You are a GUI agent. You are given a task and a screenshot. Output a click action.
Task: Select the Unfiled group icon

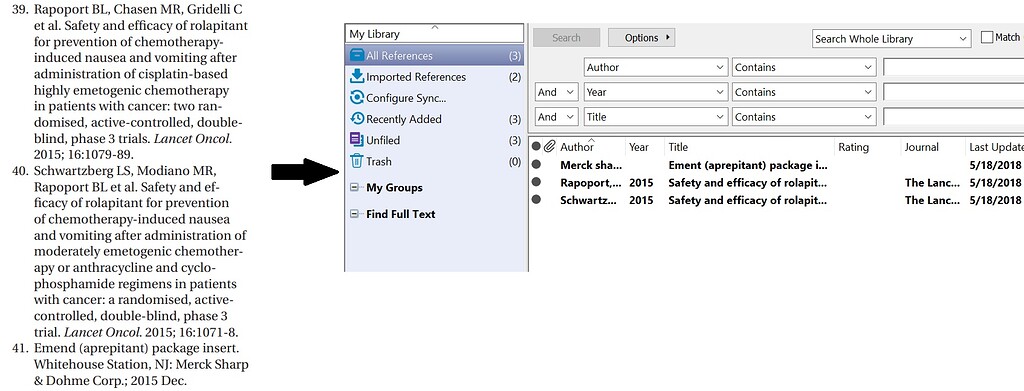click(357, 140)
